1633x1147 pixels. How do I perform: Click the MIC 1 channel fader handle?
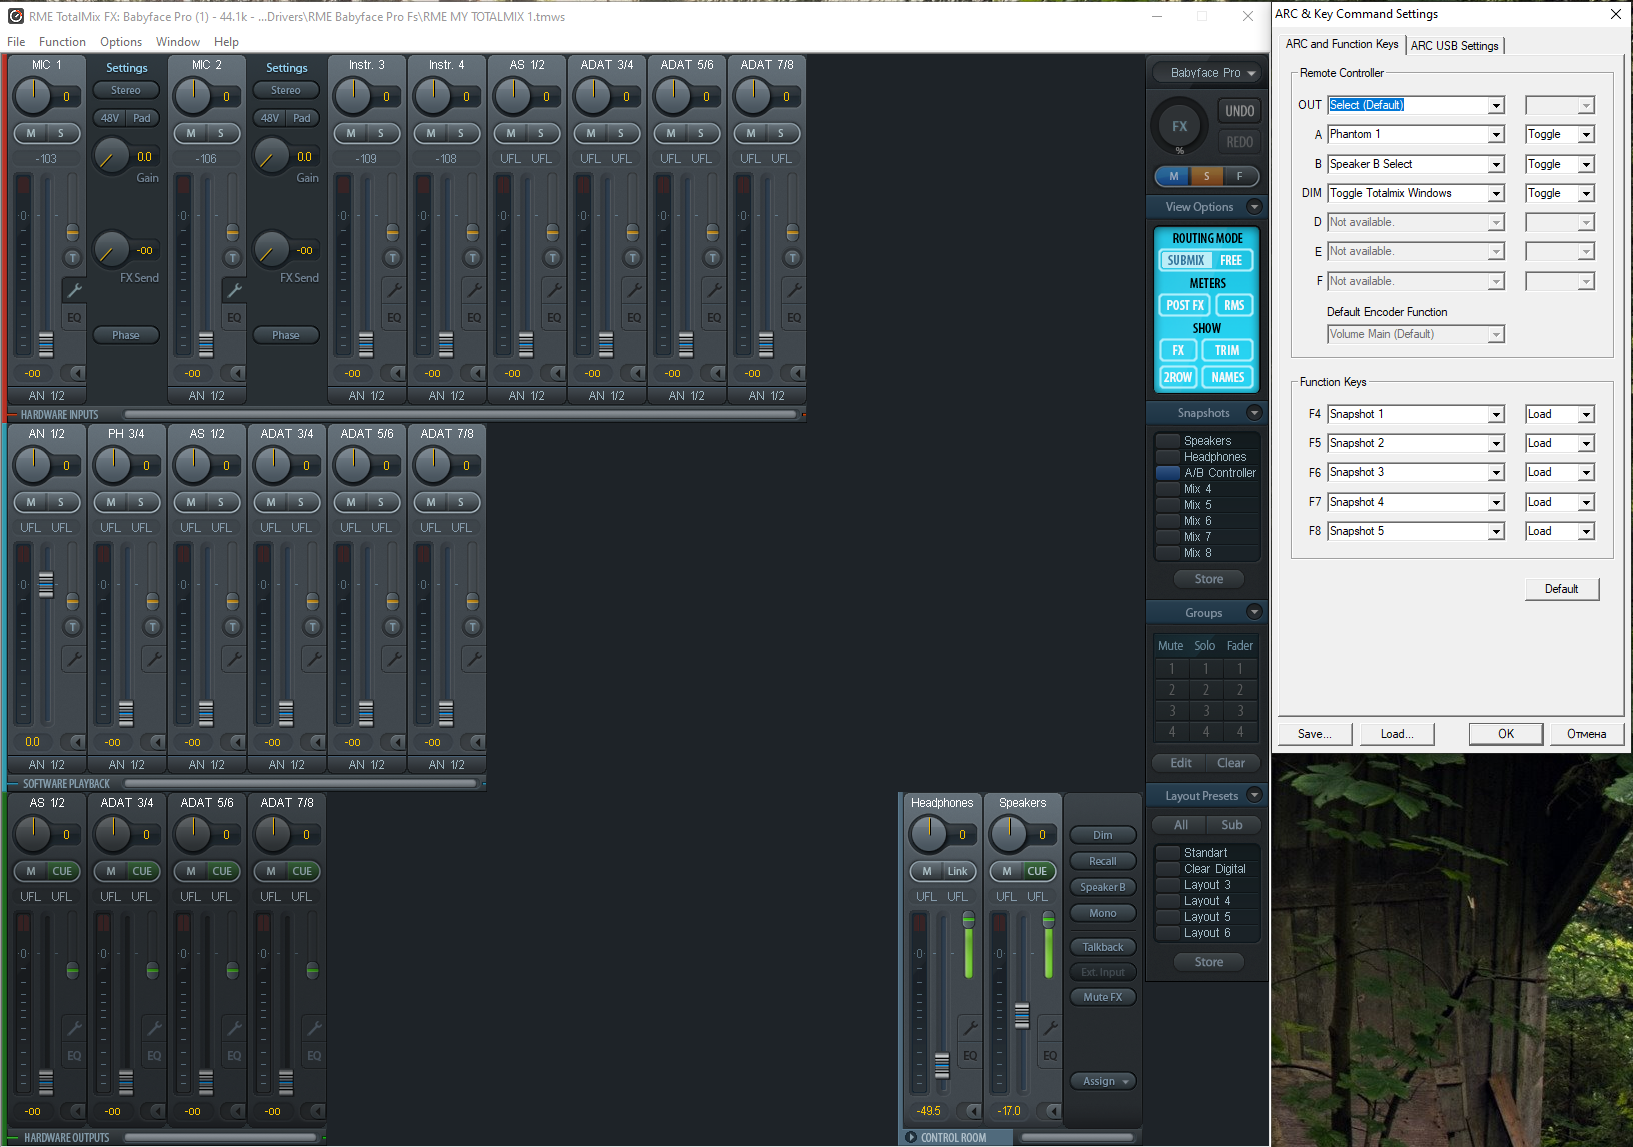(x=46, y=343)
